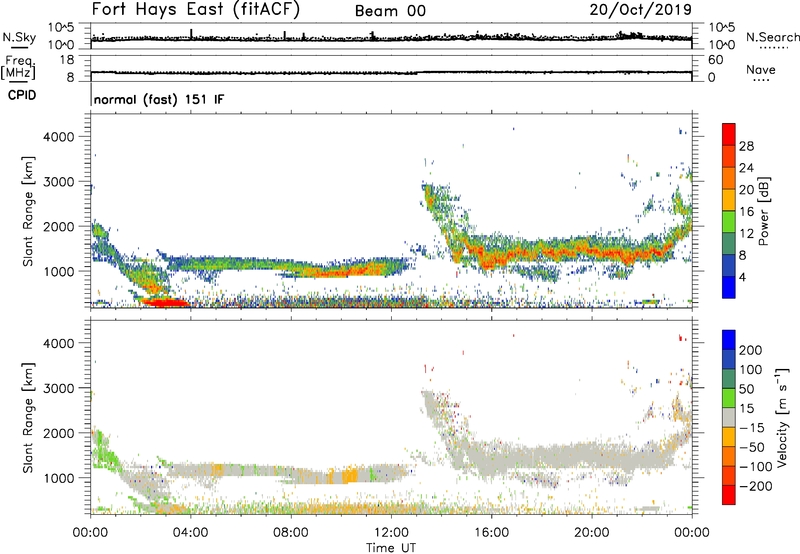Click the "-200" label on velocity colorbar
The image size is (800, 554).
click(x=755, y=486)
